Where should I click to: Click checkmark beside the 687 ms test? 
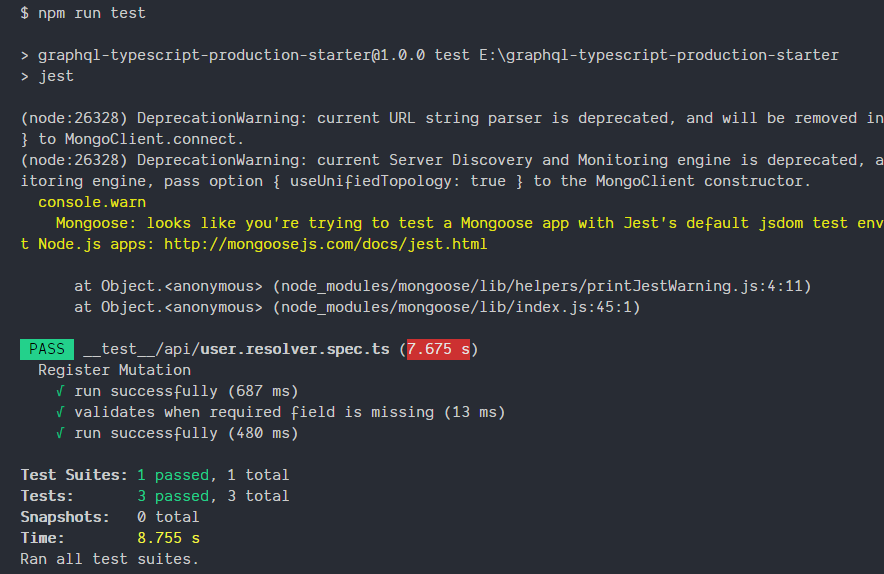(x=61, y=391)
